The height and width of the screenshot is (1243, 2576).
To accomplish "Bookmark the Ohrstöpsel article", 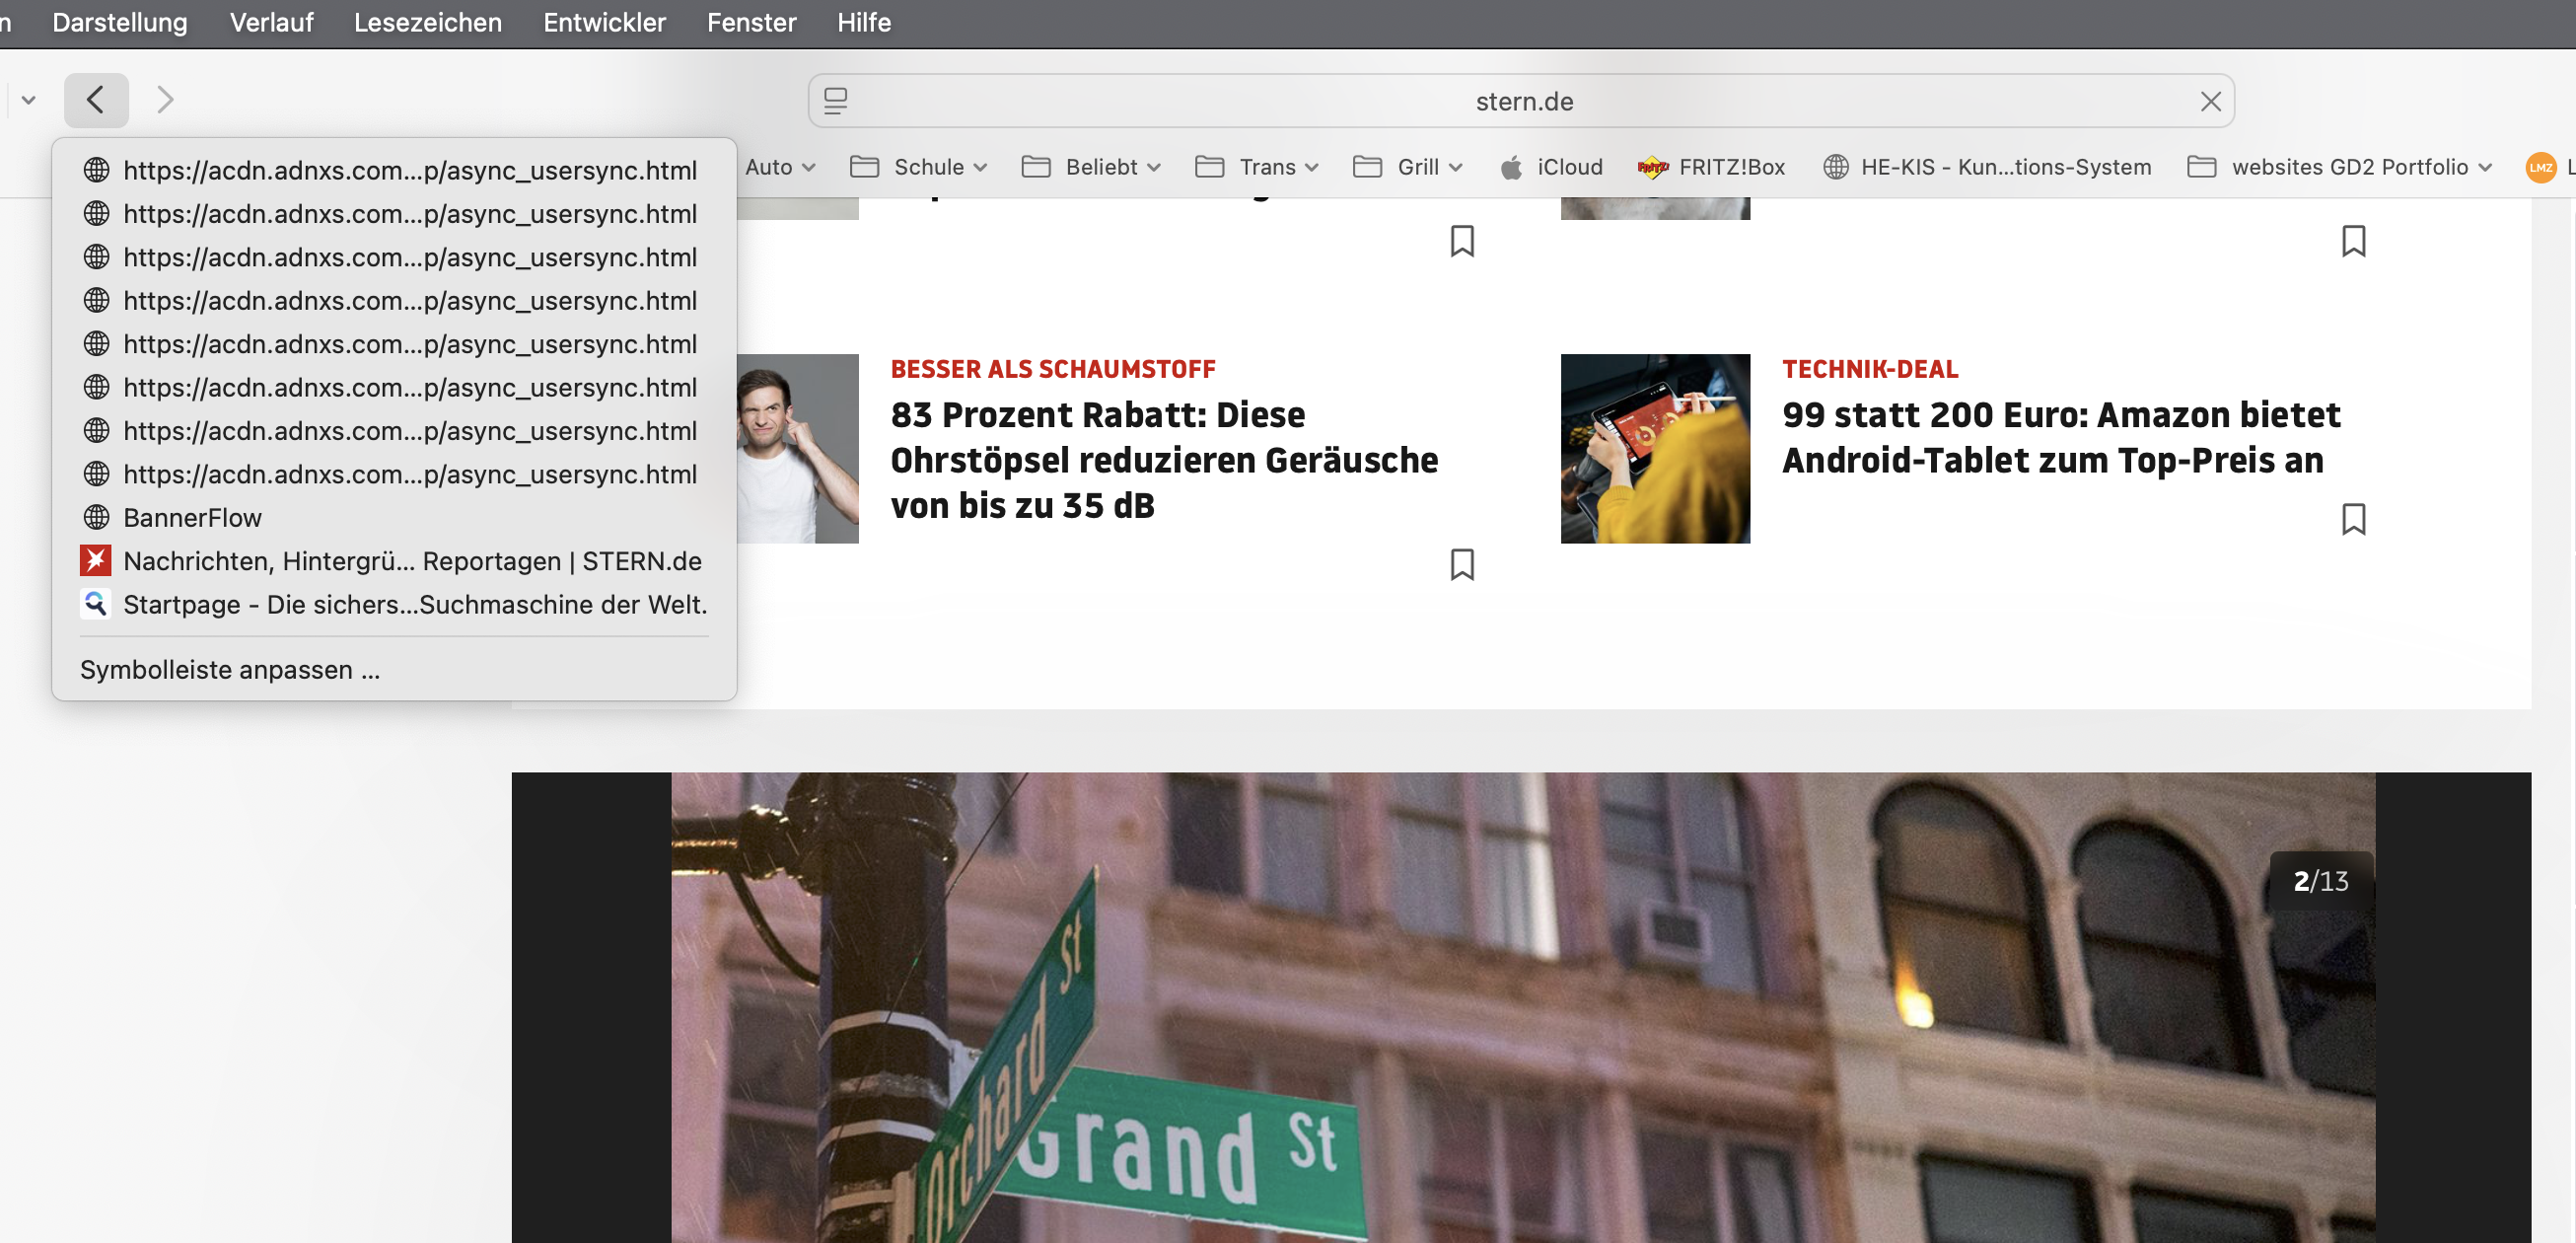I will (x=1462, y=564).
